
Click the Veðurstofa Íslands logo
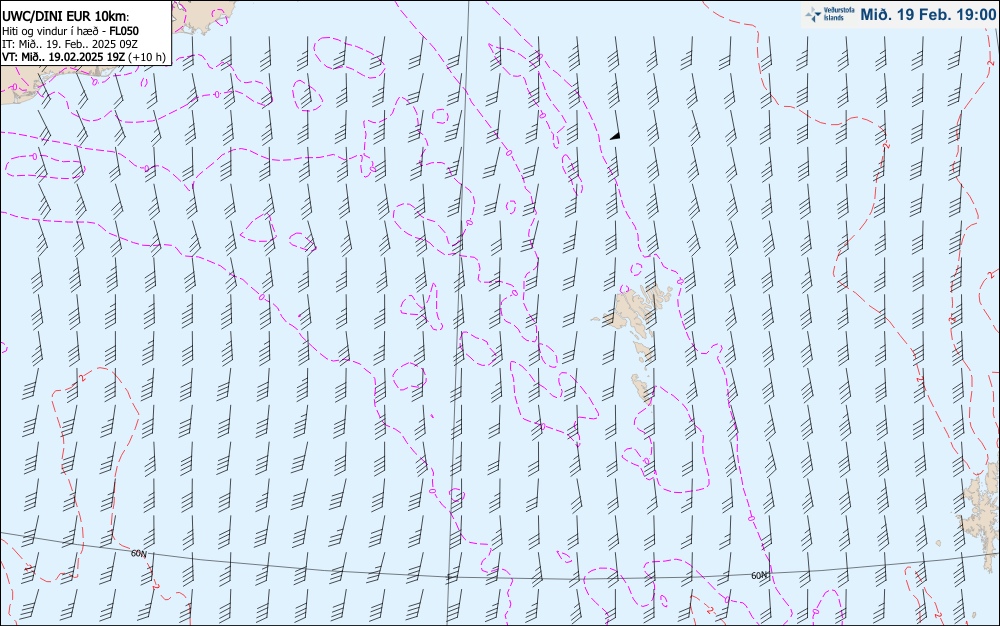(829, 14)
